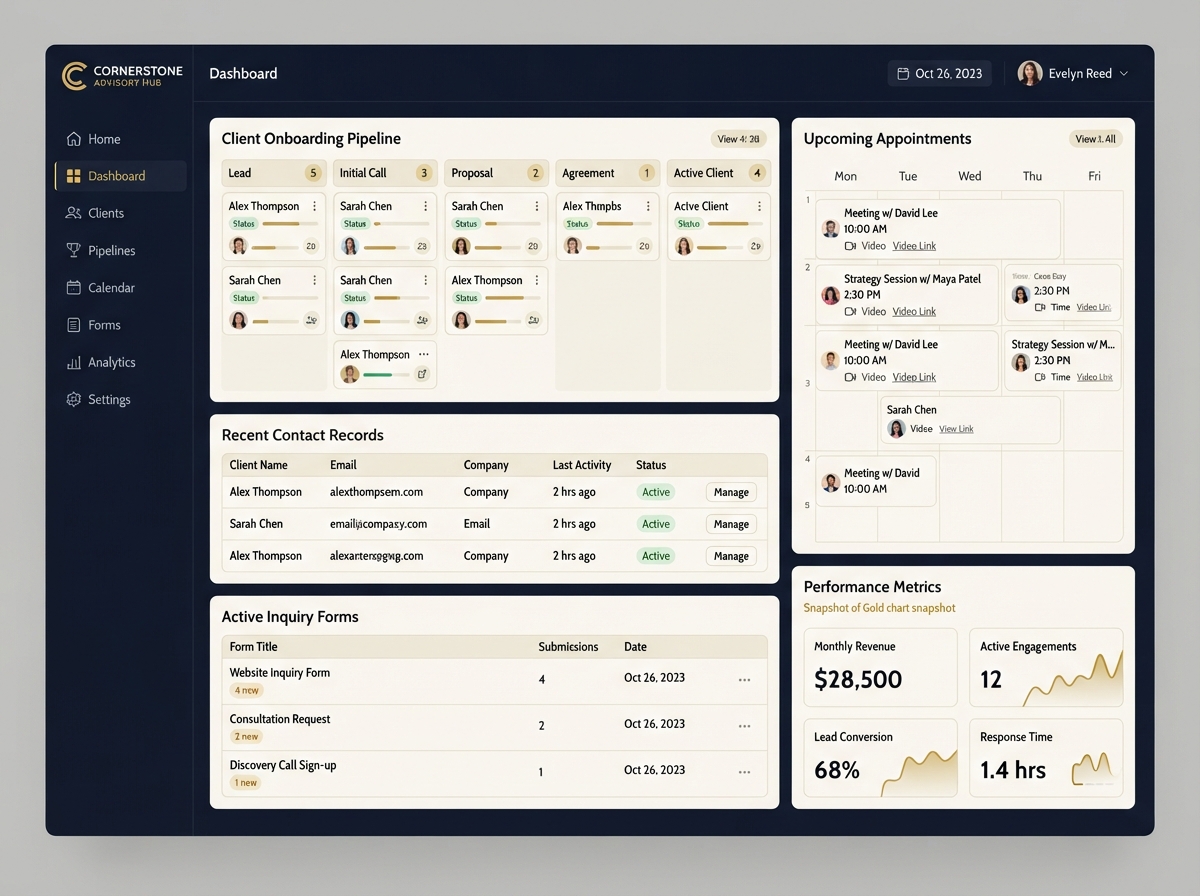Open Video Link for Strategy Session w/ Maya Patel
This screenshot has width=1200, height=896.
point(914,312)
